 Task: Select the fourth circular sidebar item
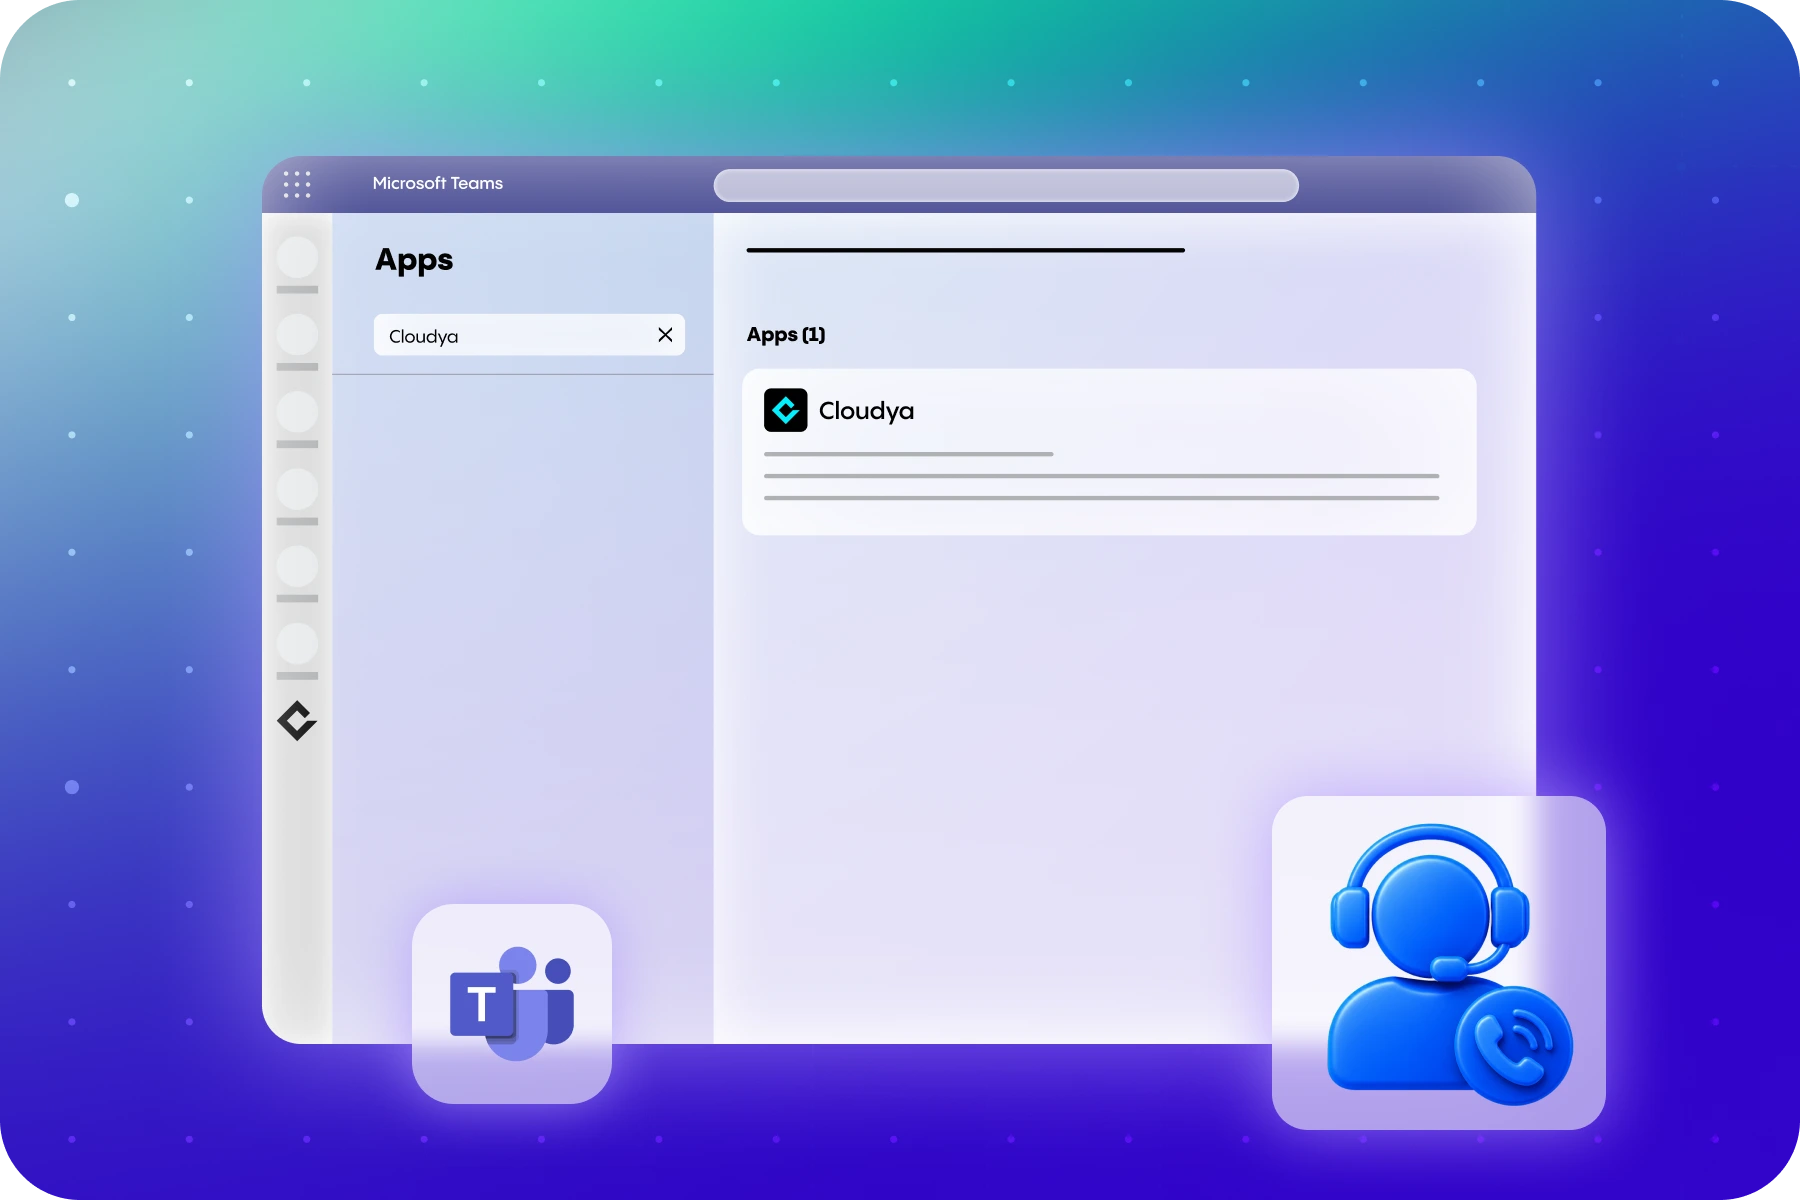(297, 489)
